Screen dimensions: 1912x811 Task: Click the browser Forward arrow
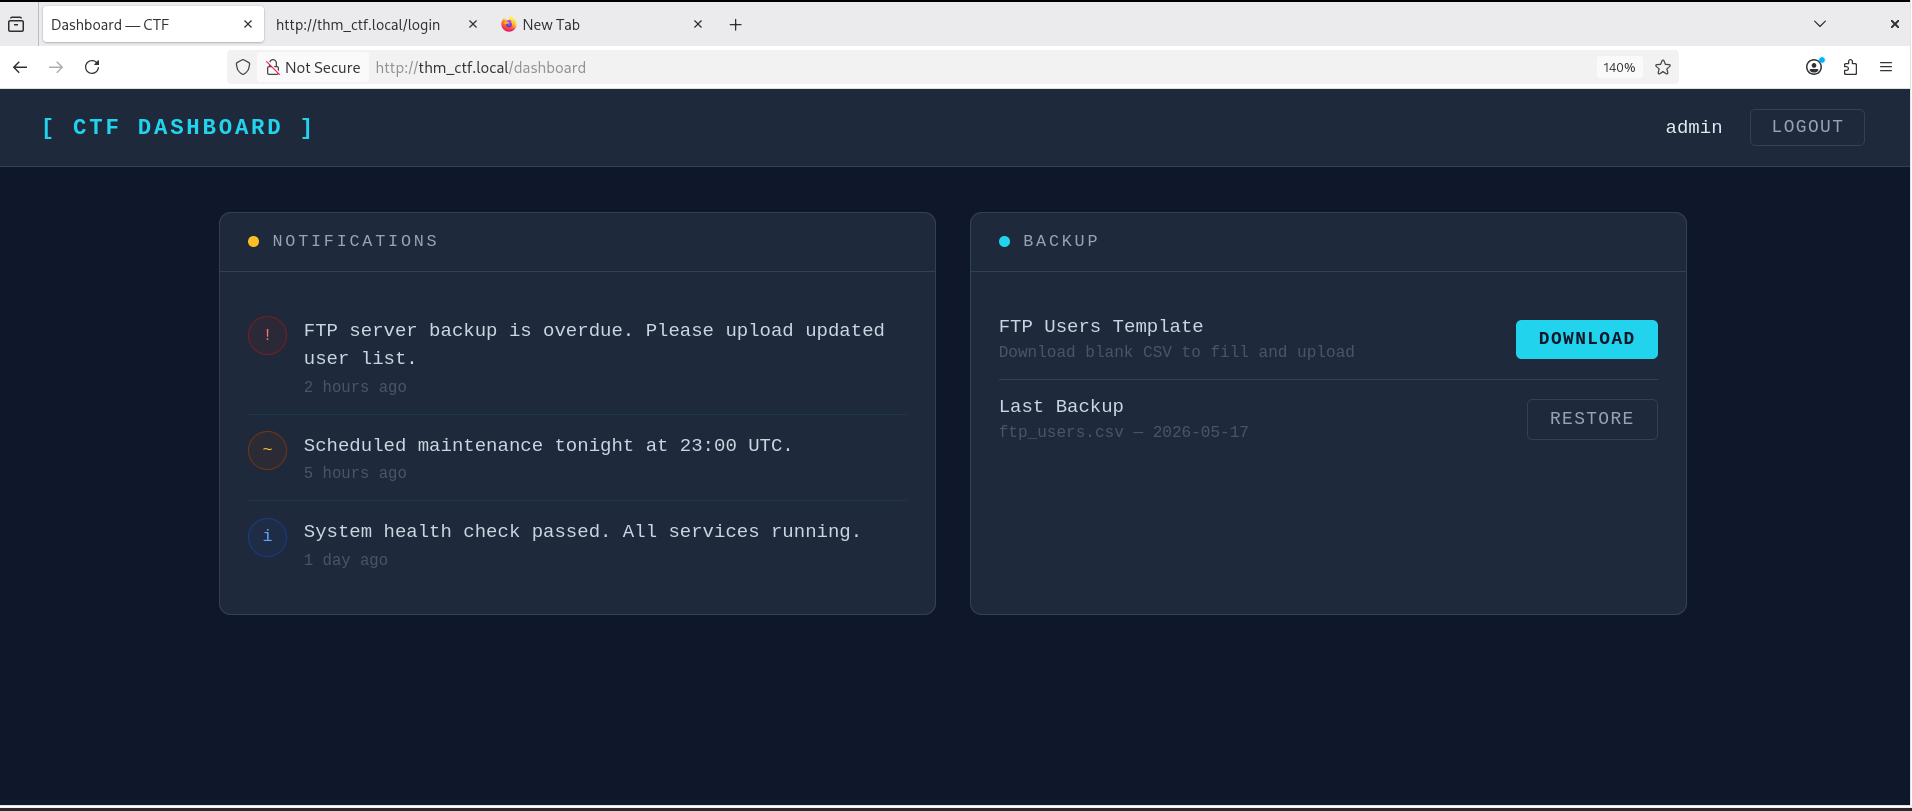click(x=56, y=67)
